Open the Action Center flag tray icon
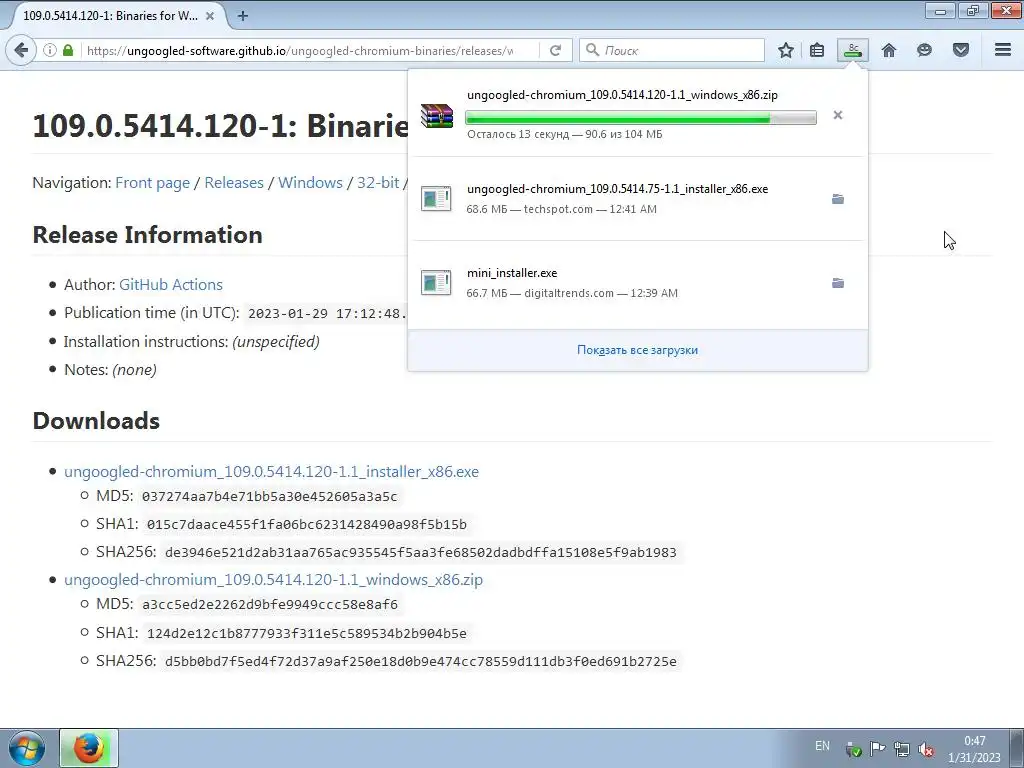 click(x=878, y=749)
